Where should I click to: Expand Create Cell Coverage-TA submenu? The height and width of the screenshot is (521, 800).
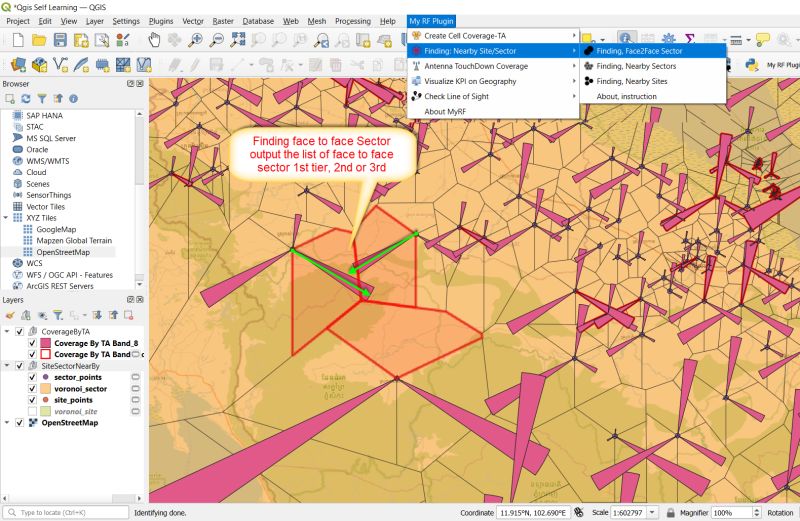493,36
